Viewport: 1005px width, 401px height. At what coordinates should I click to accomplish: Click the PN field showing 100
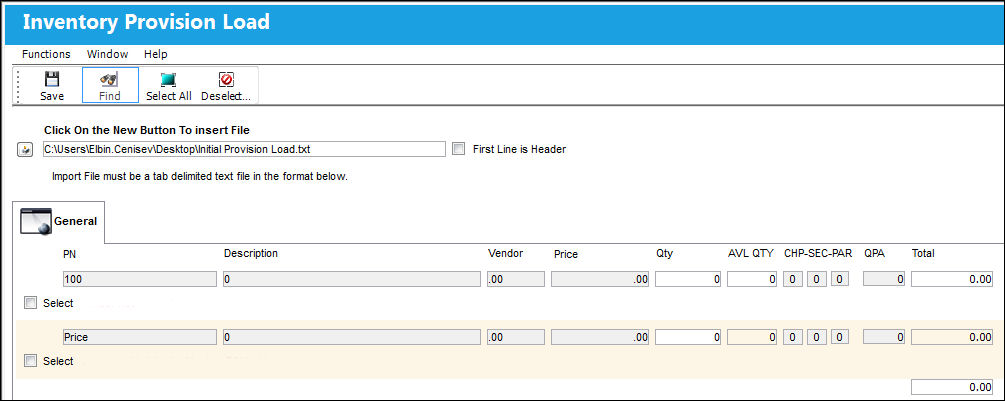tap(140, 279)
